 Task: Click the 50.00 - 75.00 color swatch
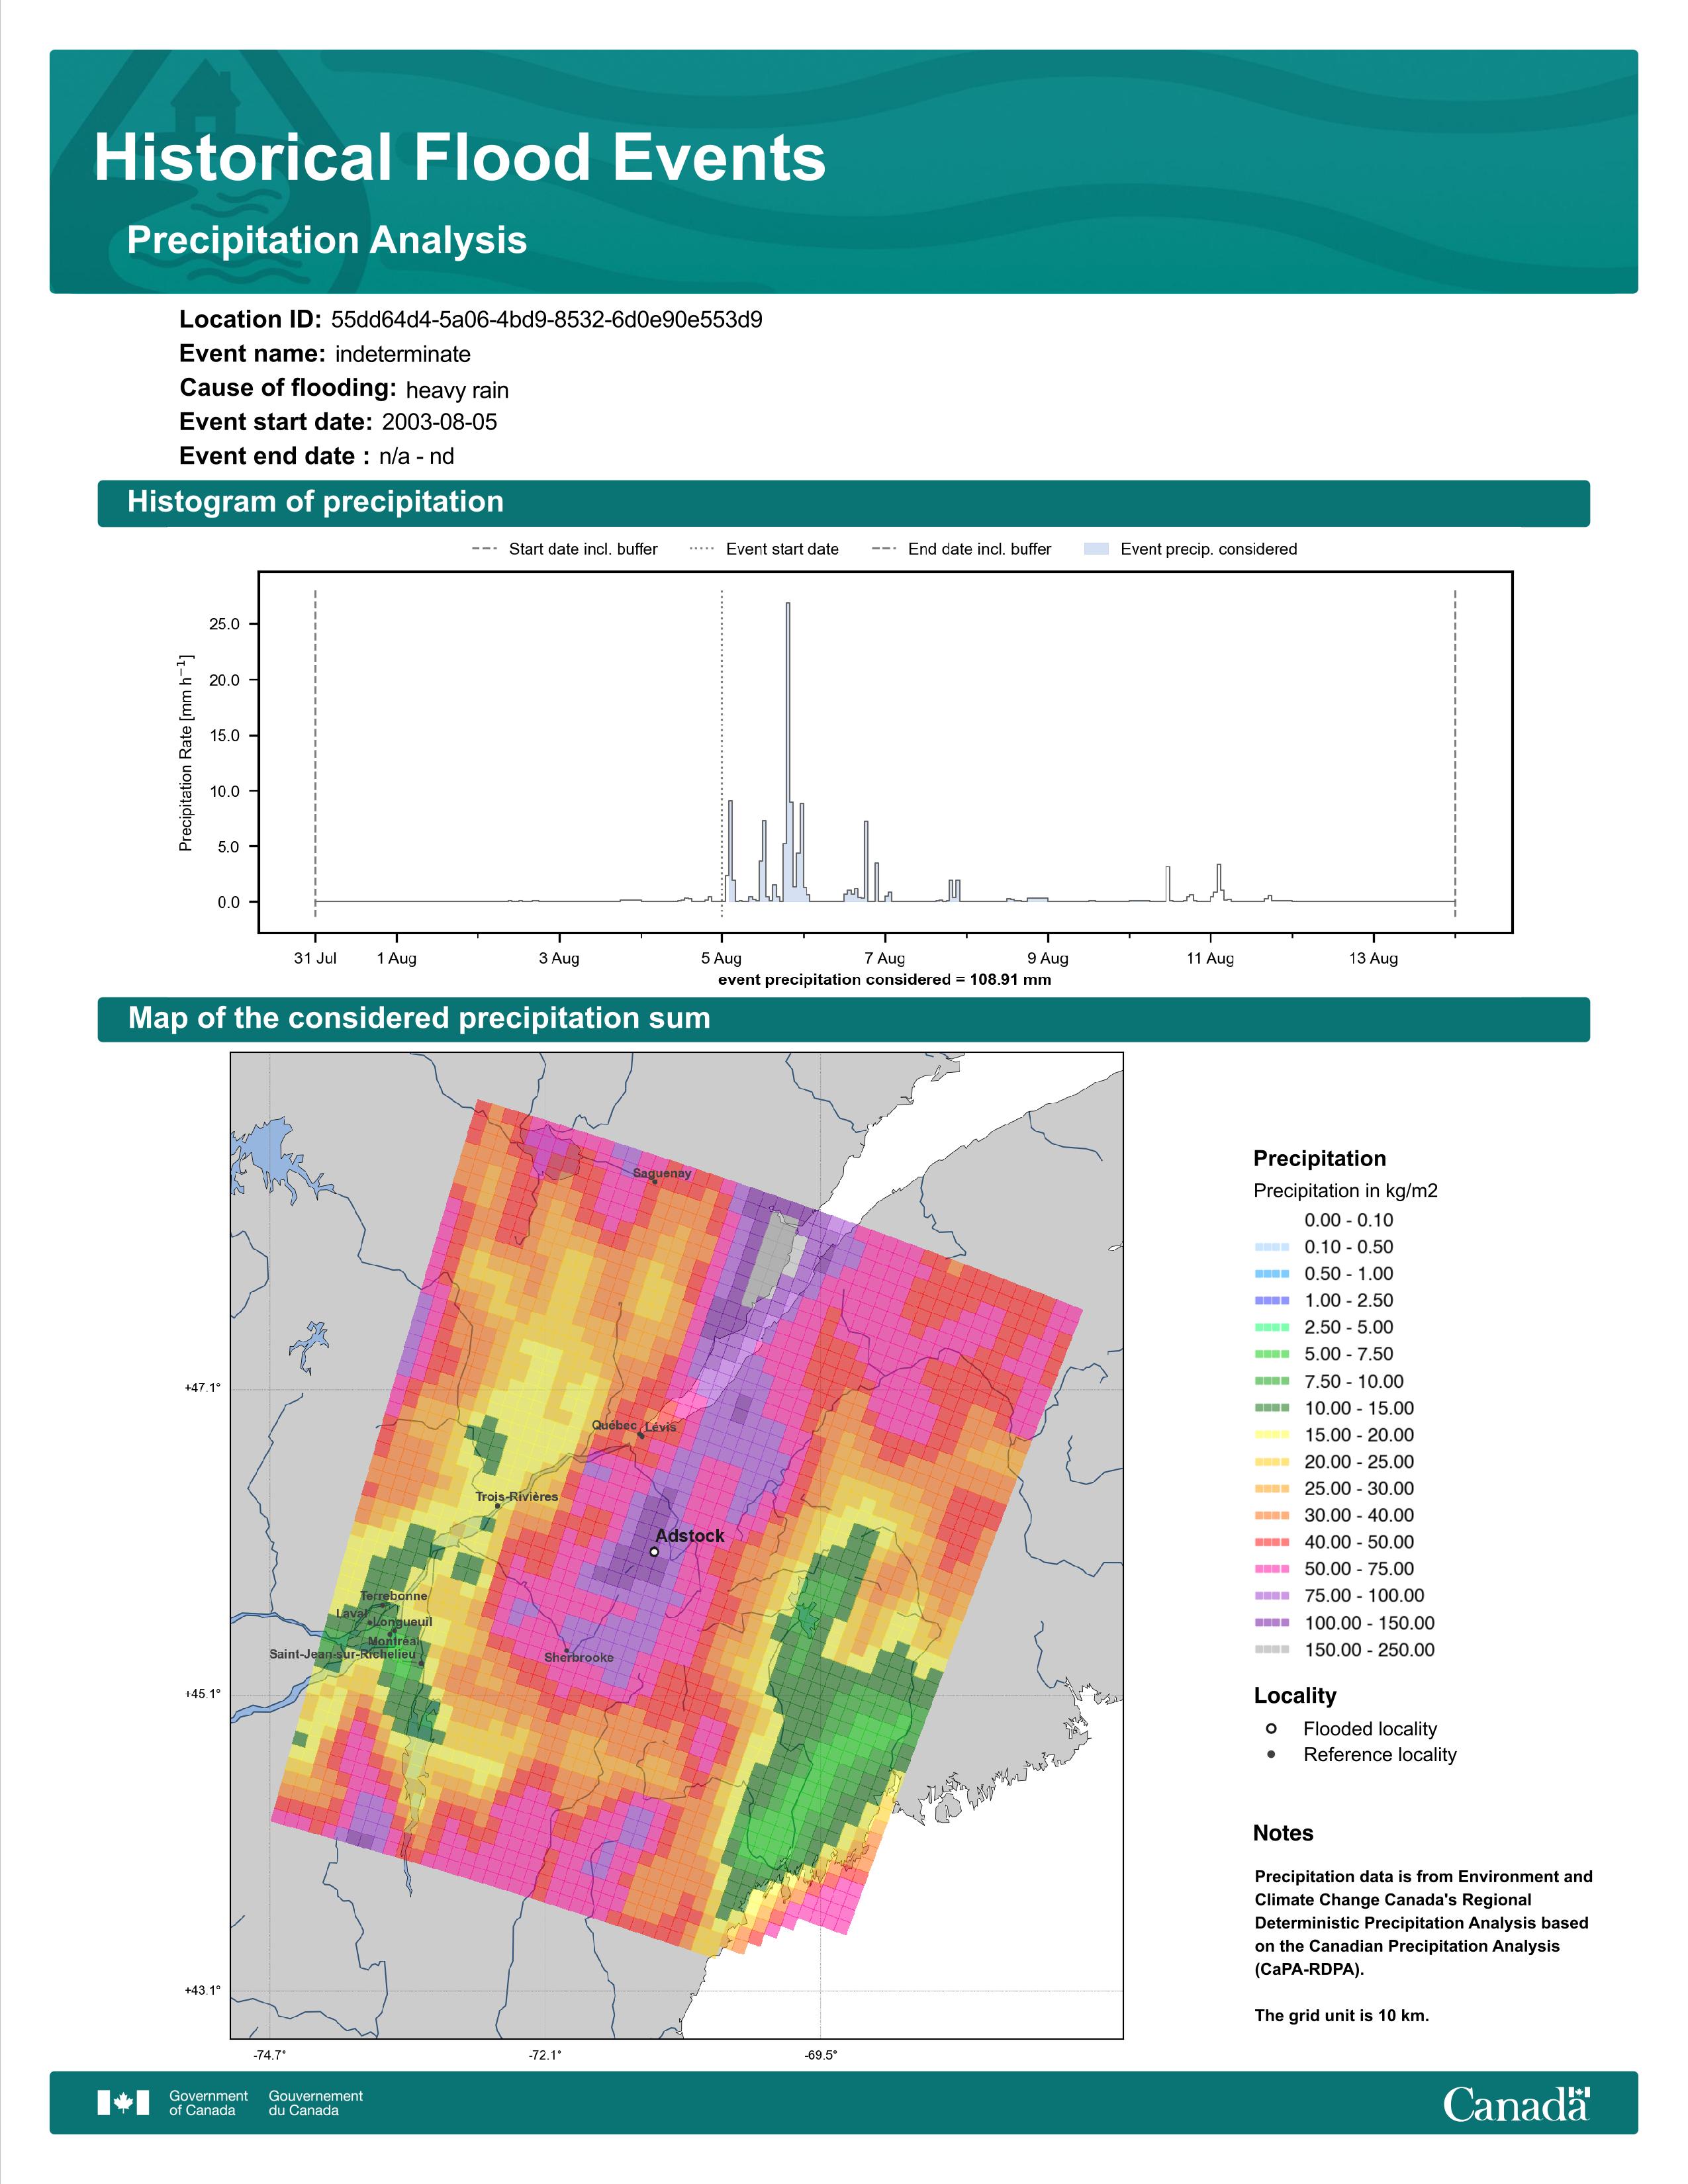(1272, 1569)
